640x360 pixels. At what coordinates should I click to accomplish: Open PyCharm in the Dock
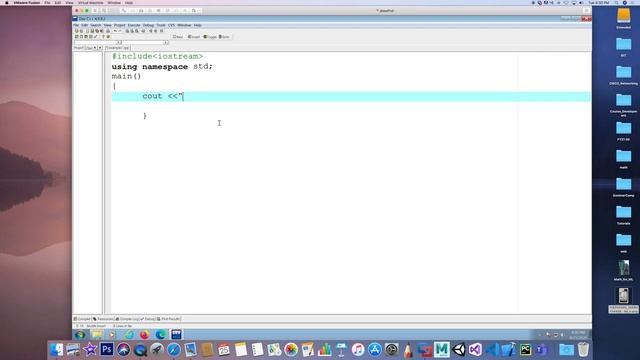point(525,350)
